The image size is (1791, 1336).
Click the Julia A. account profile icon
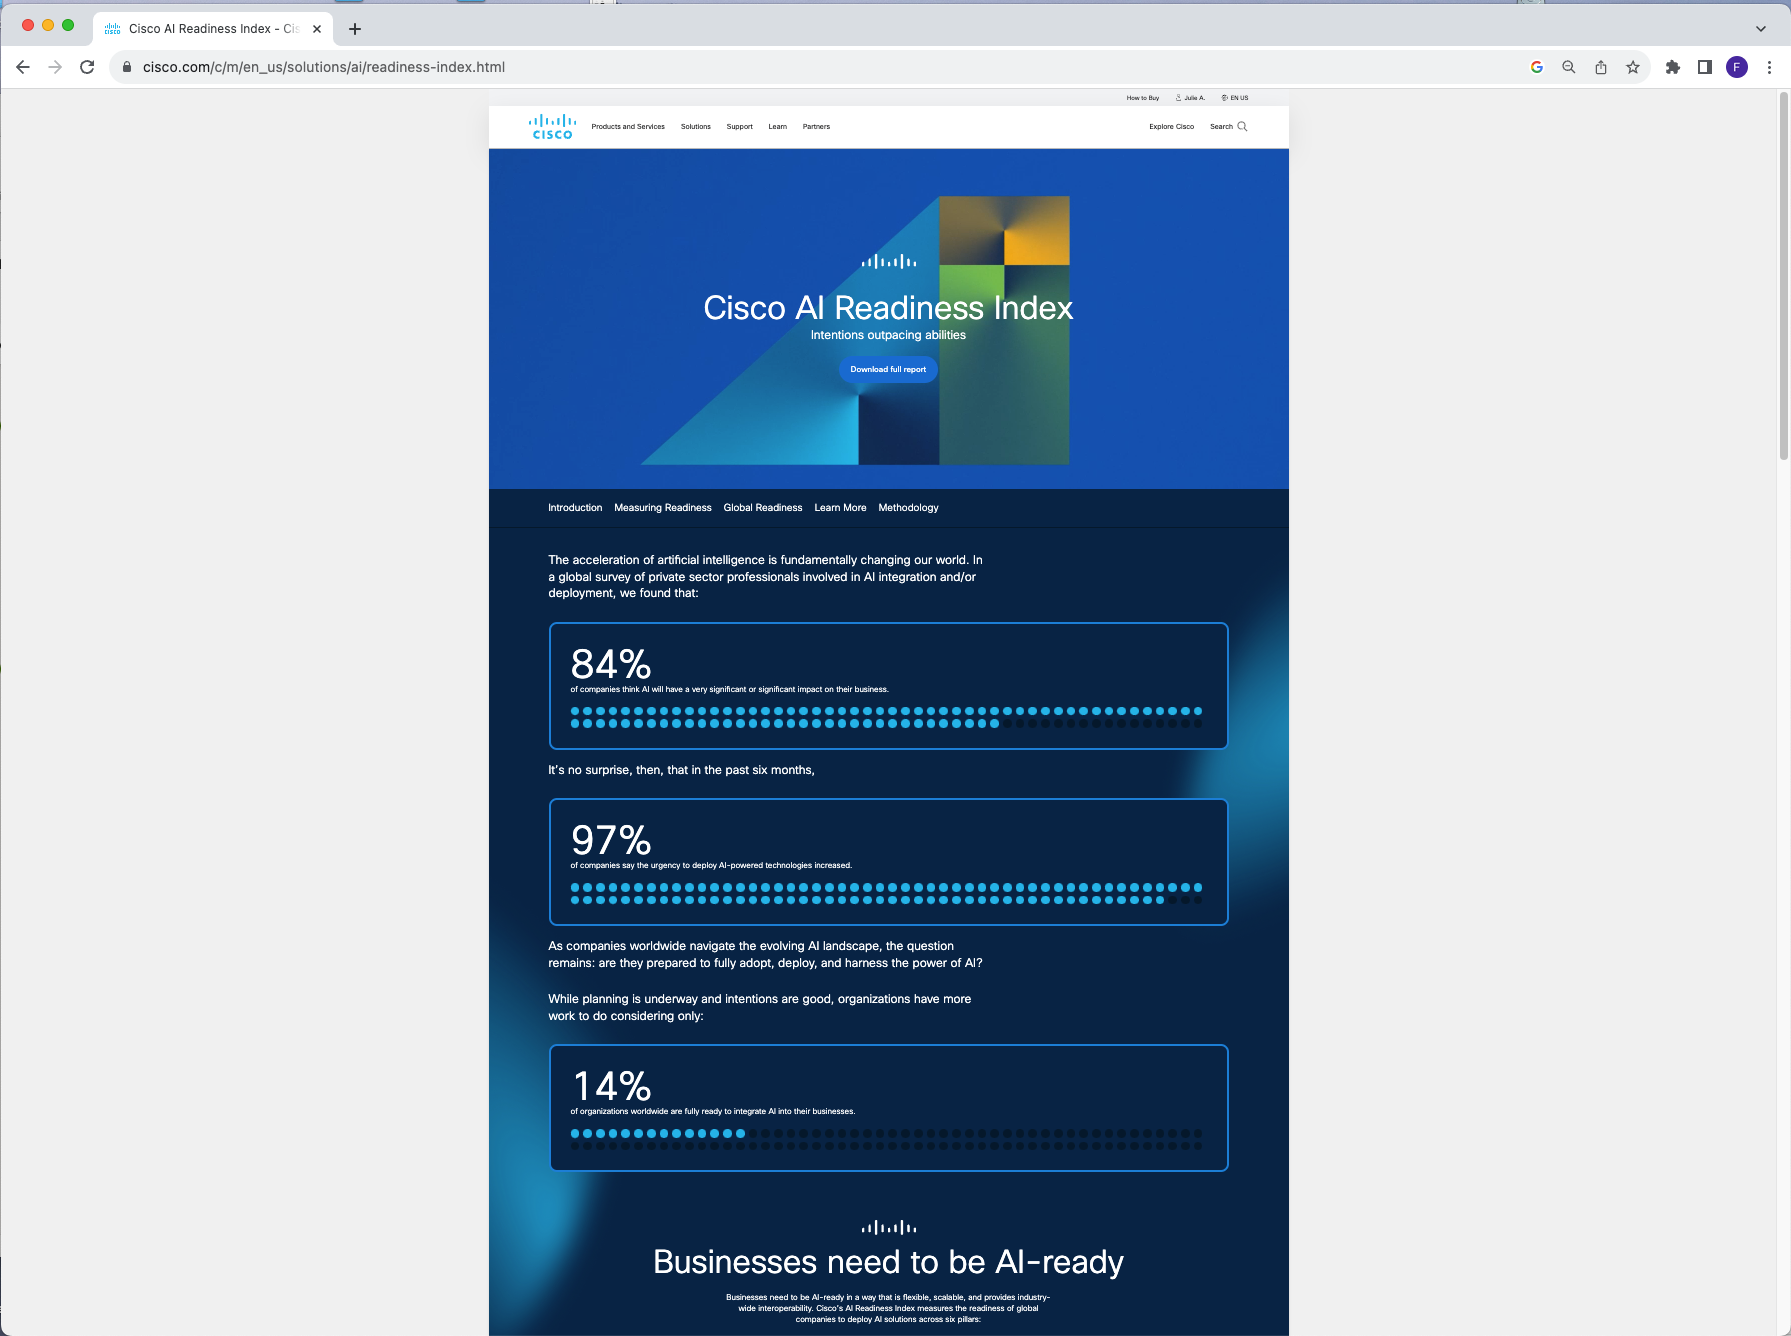(1179, 98)
